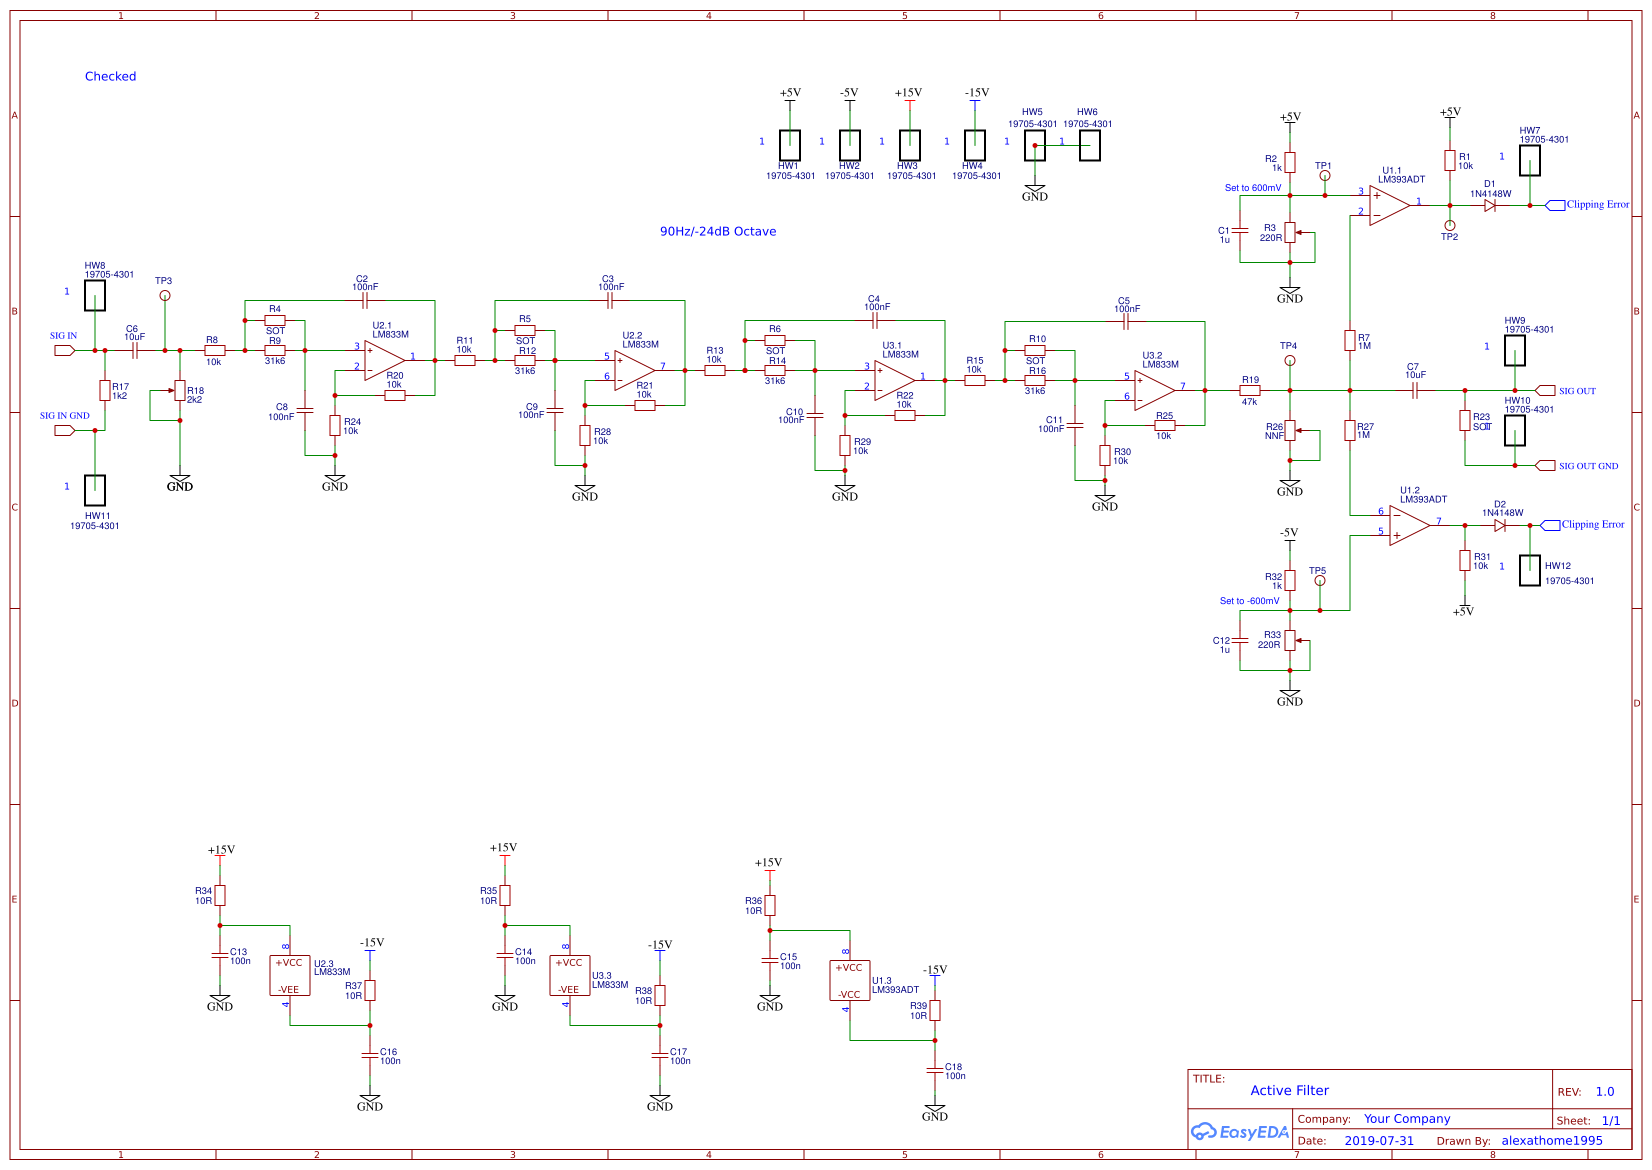Click test point TP5 circle

(x=1320, y=580)
